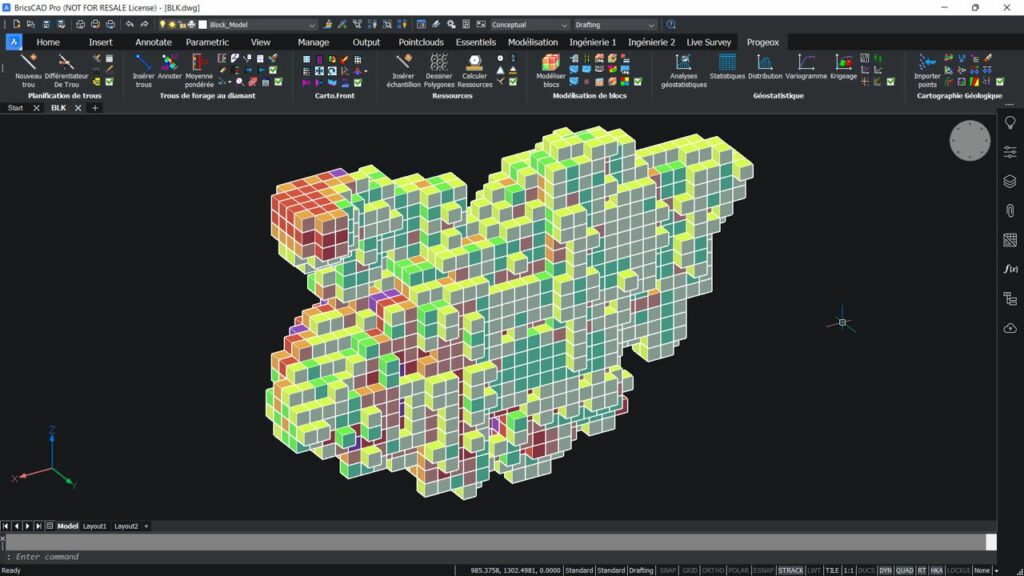
Task: Toggle STRACK in status bar
Action: (790, 570)
